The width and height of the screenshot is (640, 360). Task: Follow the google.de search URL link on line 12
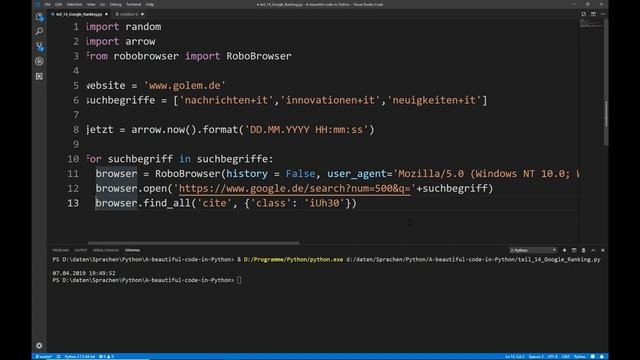coord(294,189)
